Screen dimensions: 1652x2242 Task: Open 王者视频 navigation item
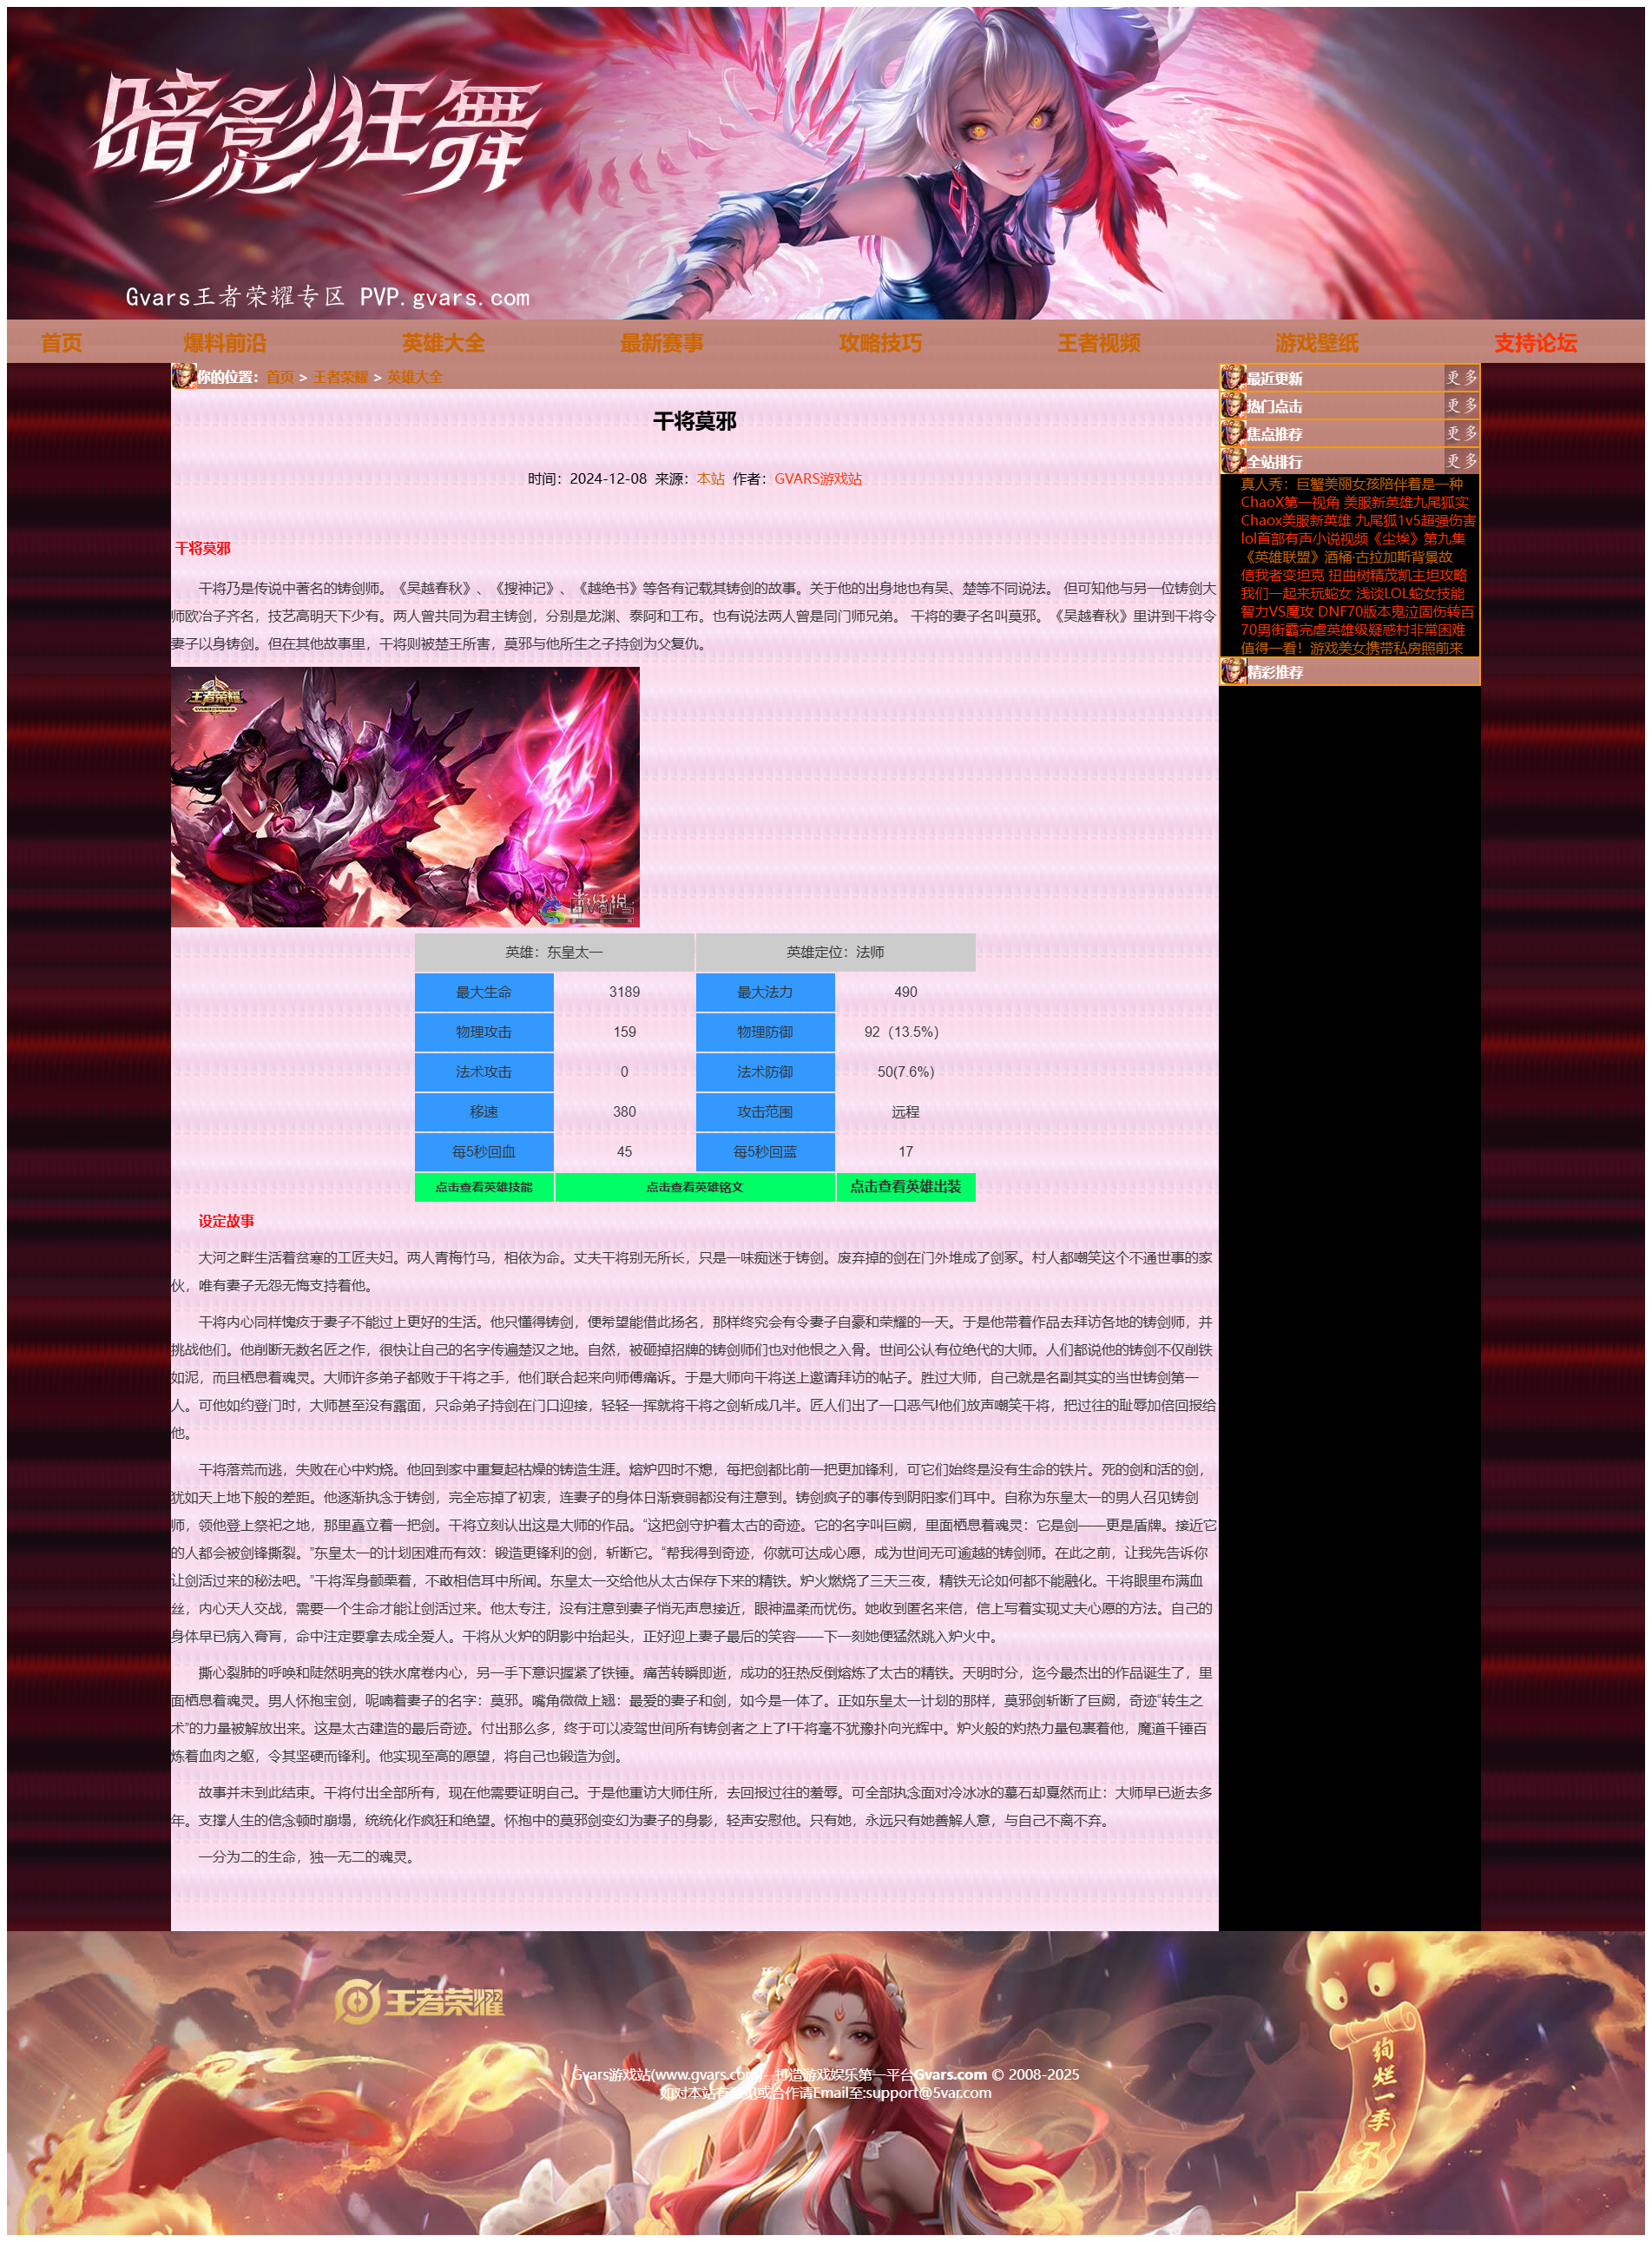click(1099, 343)
